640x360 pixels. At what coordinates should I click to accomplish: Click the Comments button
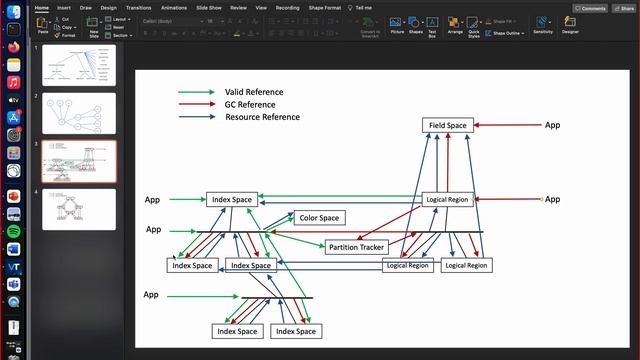(590, 8)
